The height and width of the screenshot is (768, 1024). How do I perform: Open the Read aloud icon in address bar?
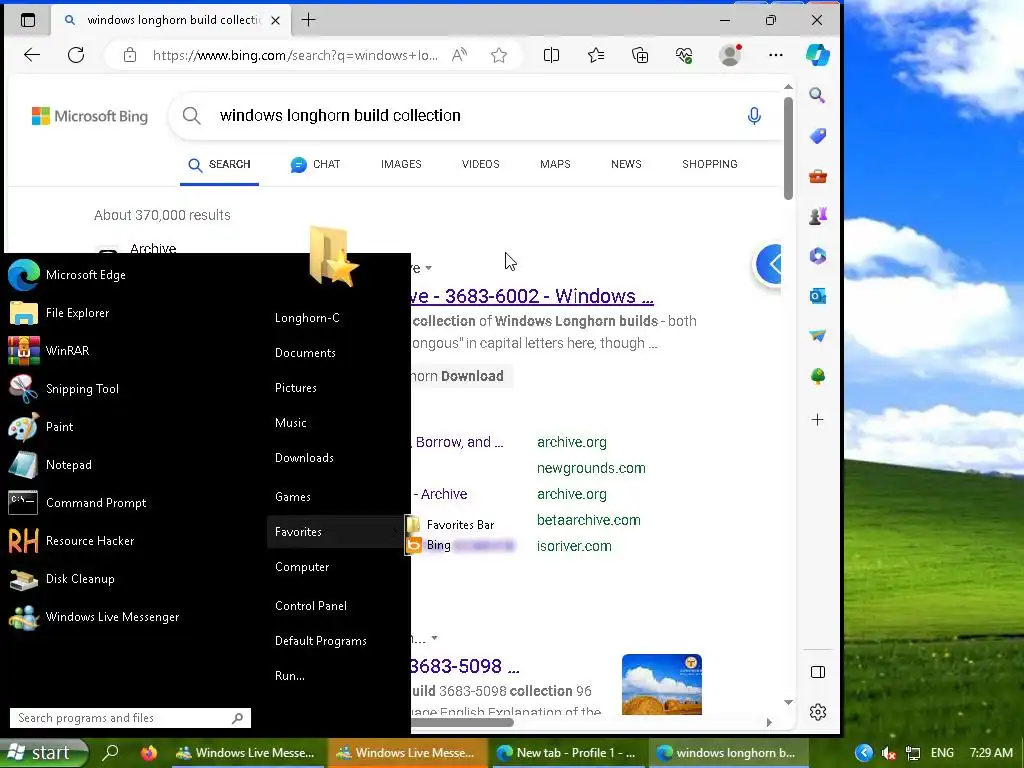tap(460, 56)
